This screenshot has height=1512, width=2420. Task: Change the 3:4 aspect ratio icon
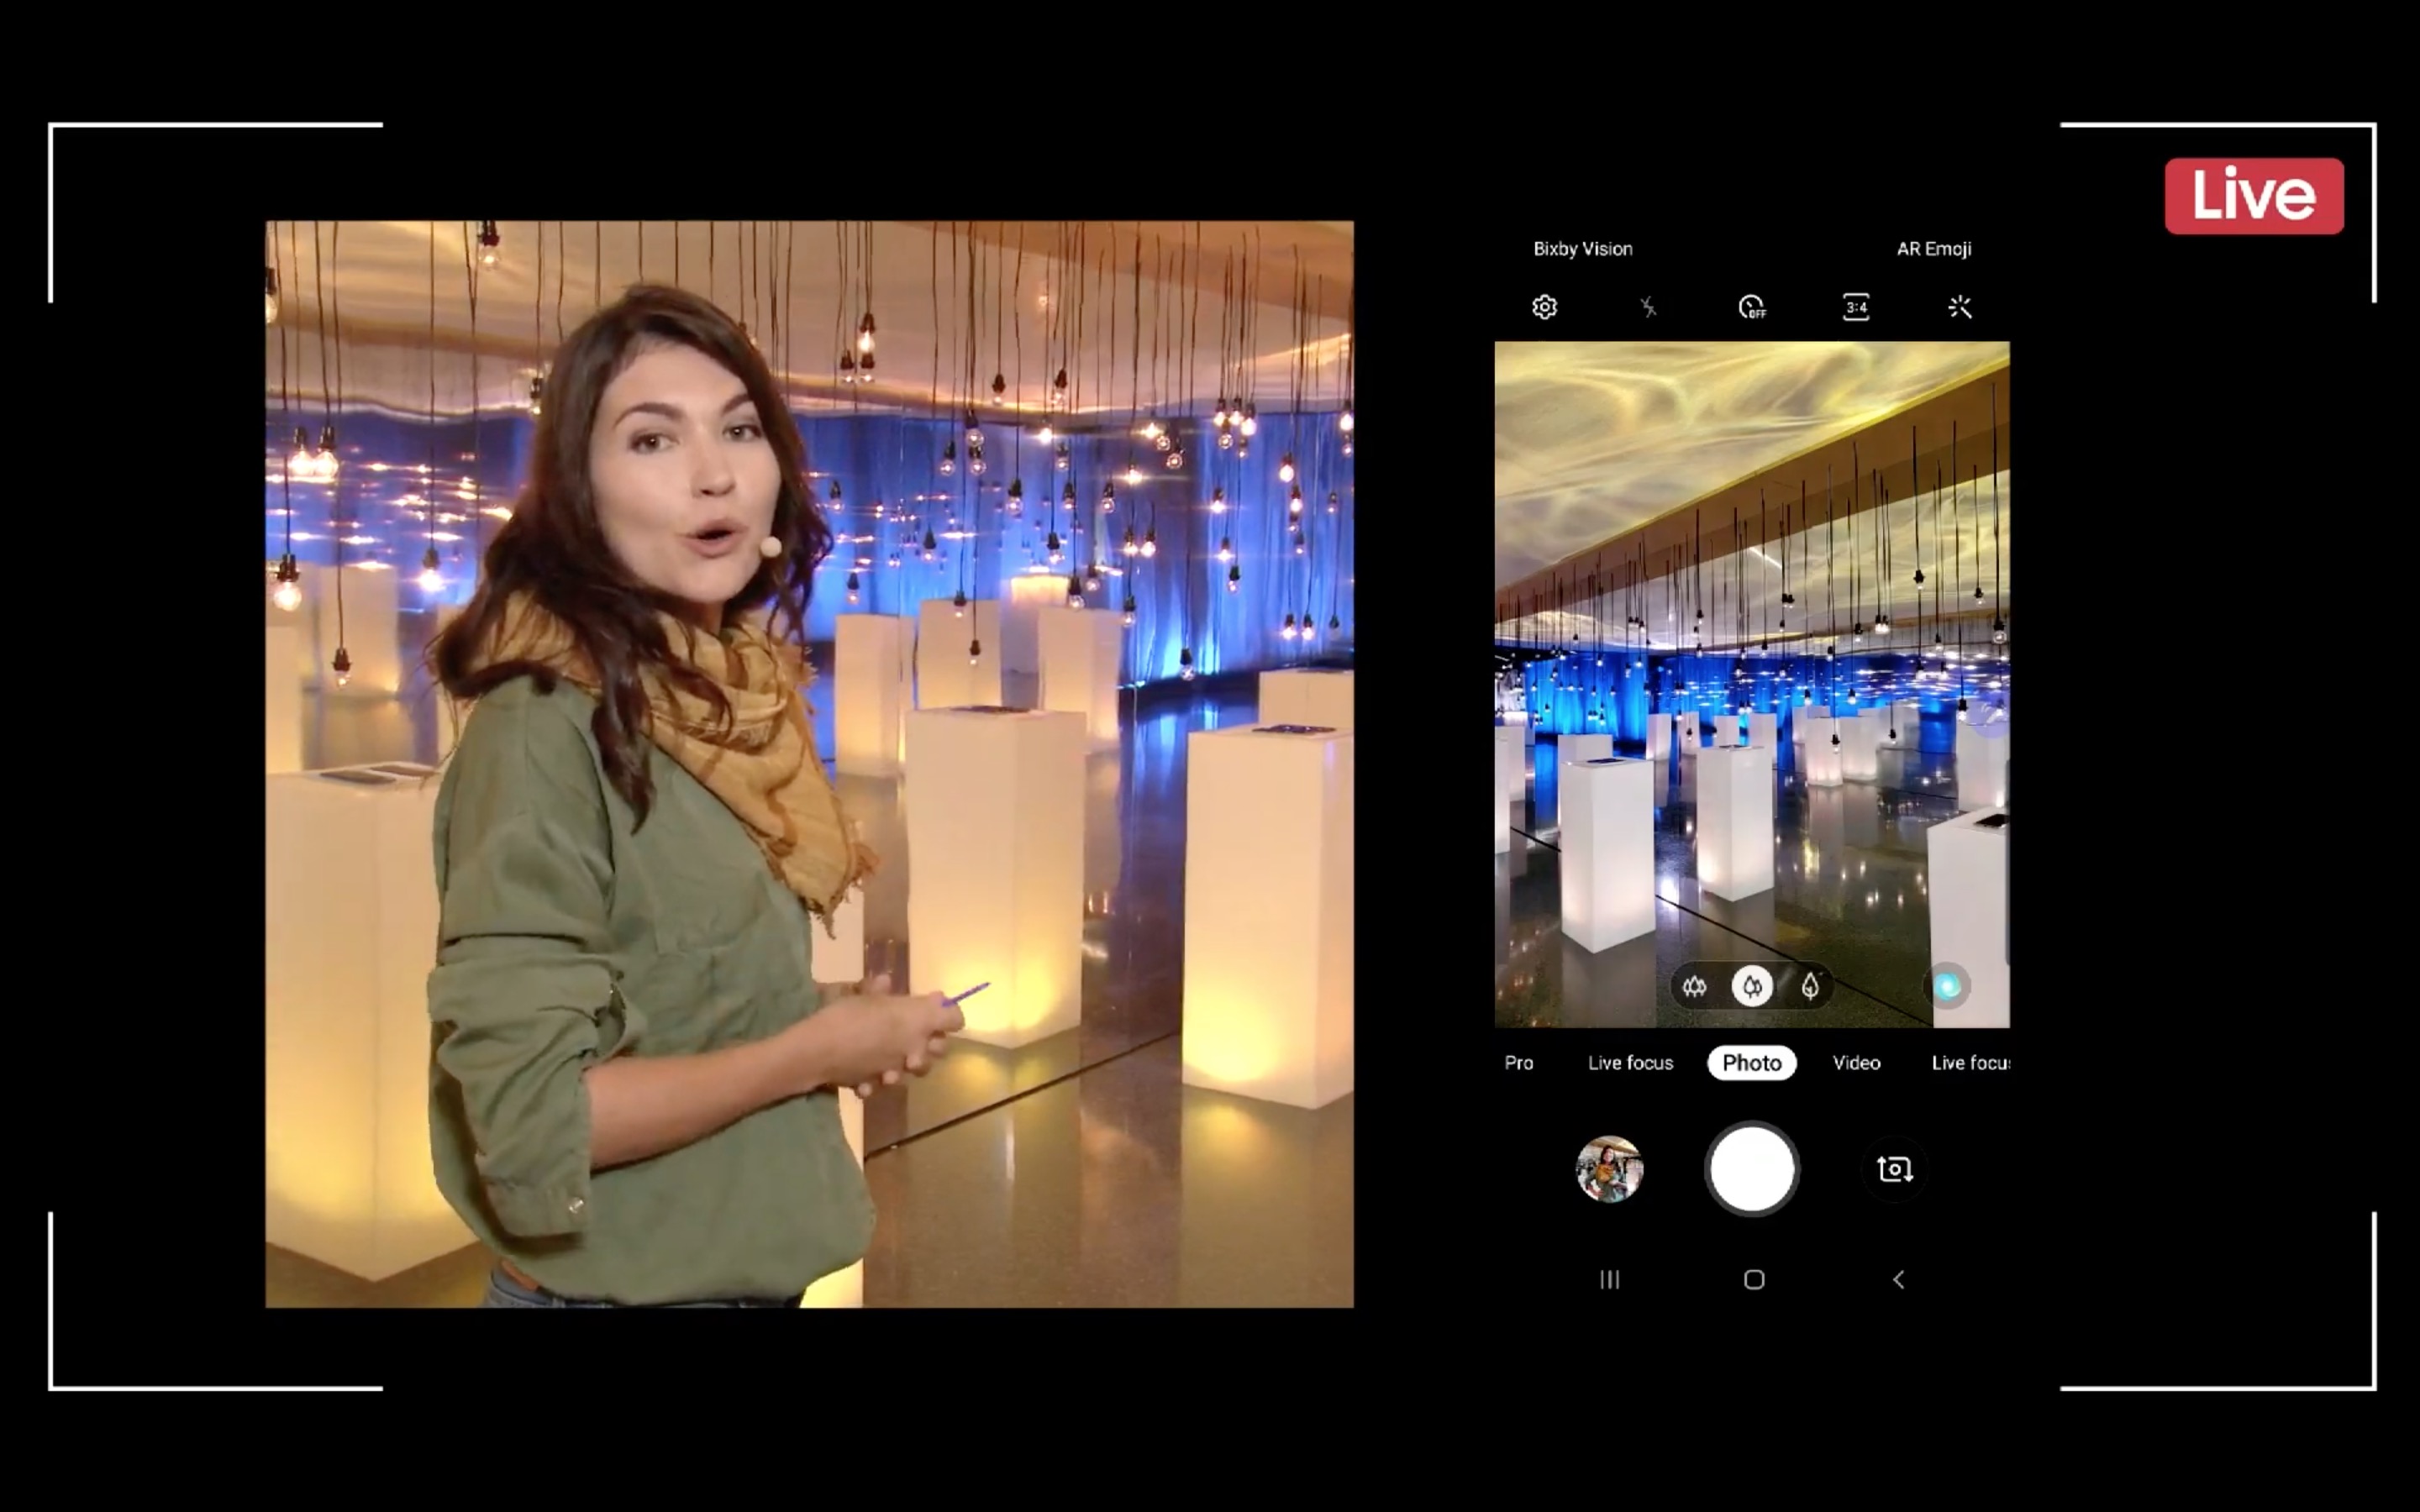tap(1856, 307)
